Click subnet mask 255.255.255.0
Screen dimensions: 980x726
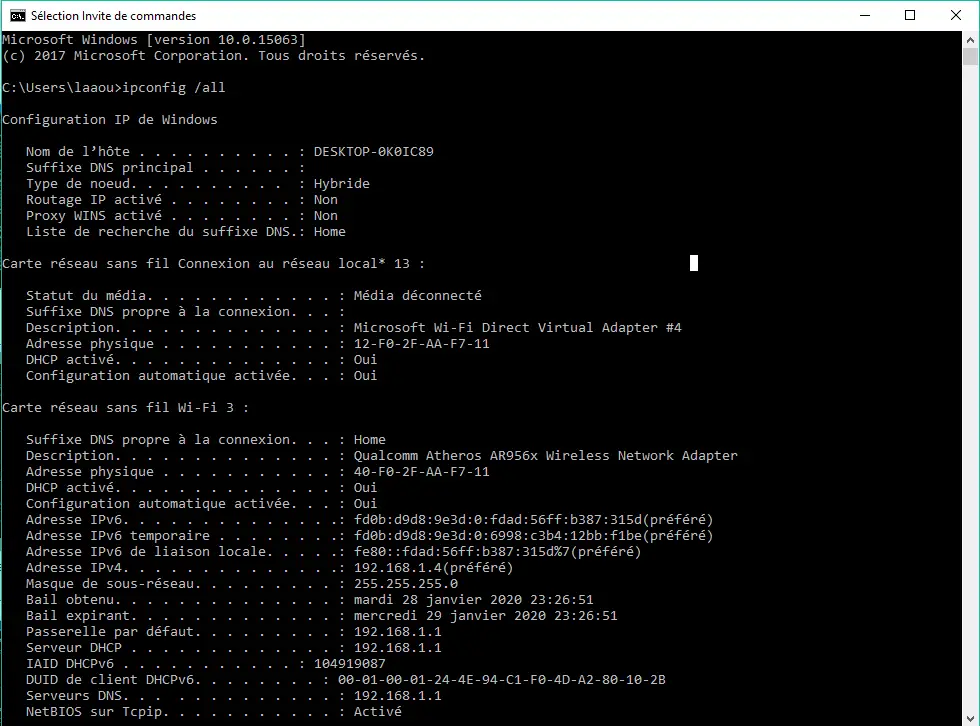click(406, 584)
